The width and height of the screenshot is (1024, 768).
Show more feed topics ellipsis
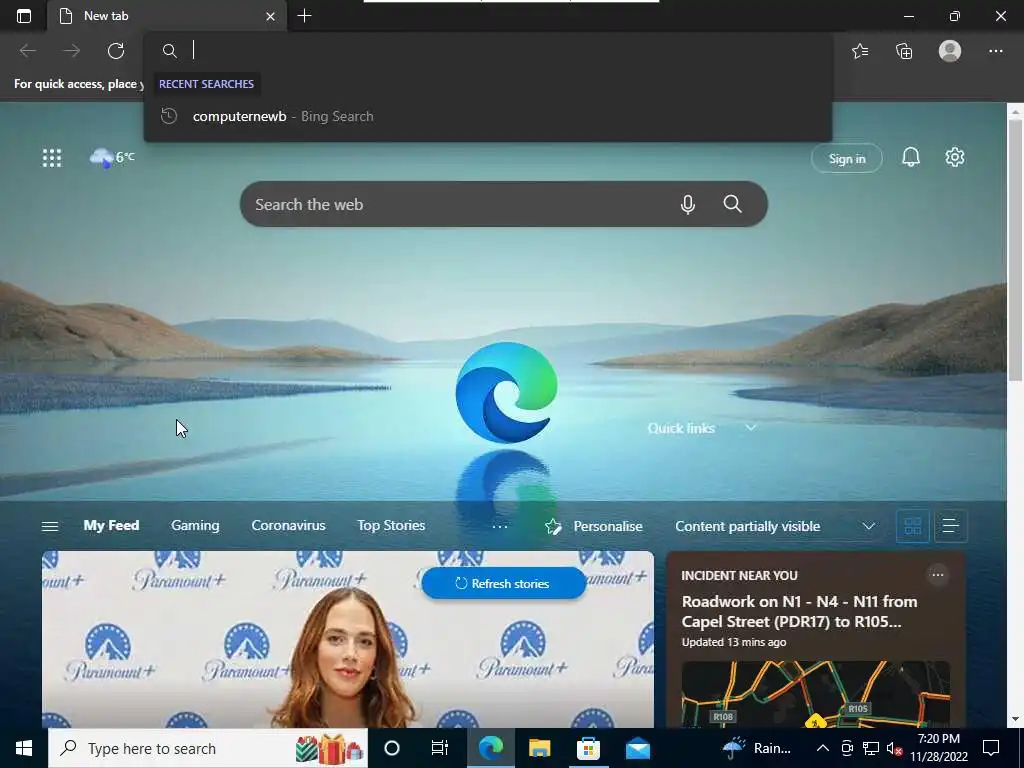click(500, 526)
